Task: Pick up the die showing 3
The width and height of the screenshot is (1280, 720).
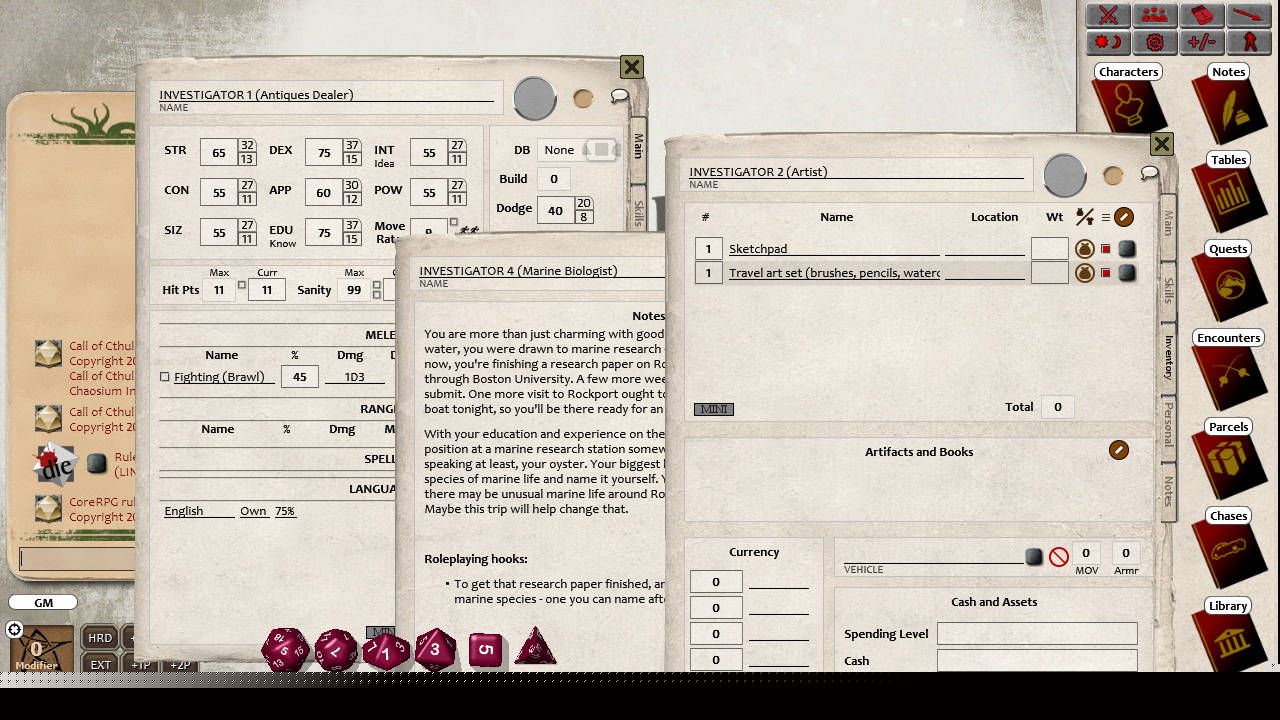Action: click(x=435, y=650)
